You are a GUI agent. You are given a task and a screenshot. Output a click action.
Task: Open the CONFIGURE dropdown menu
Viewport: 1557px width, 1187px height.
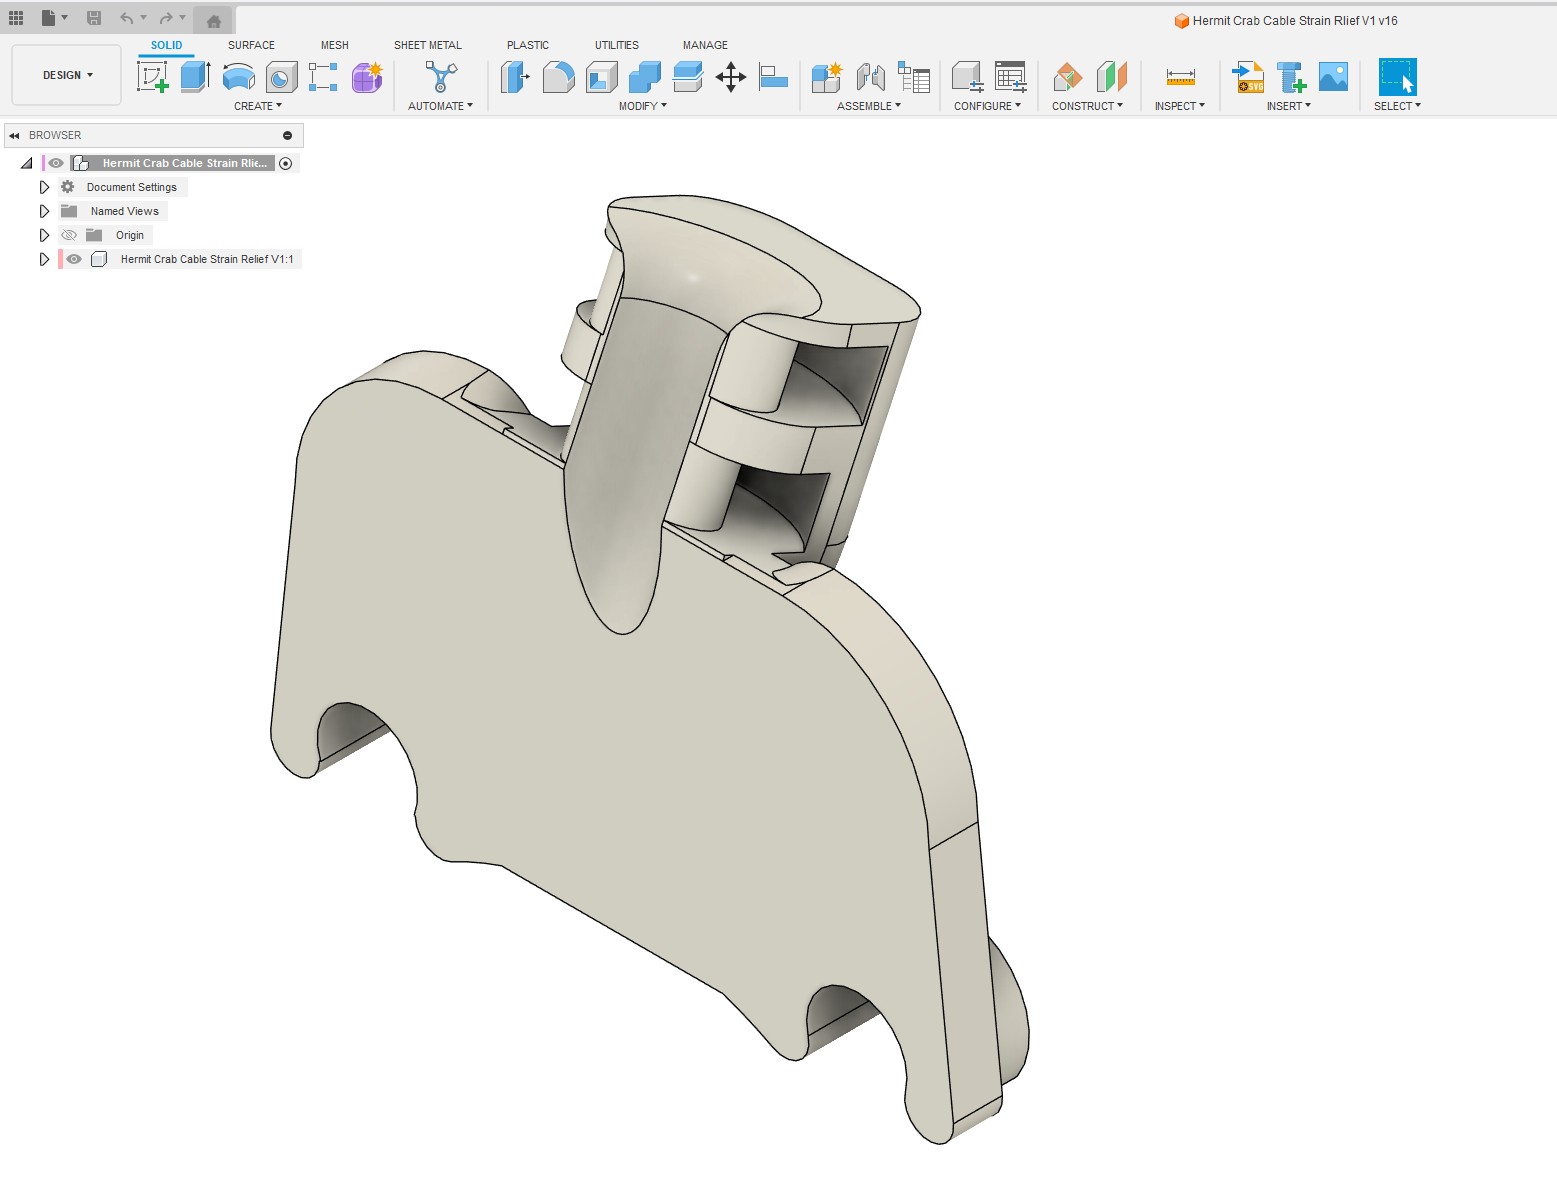pyautogui.click(x=988, y=106)
